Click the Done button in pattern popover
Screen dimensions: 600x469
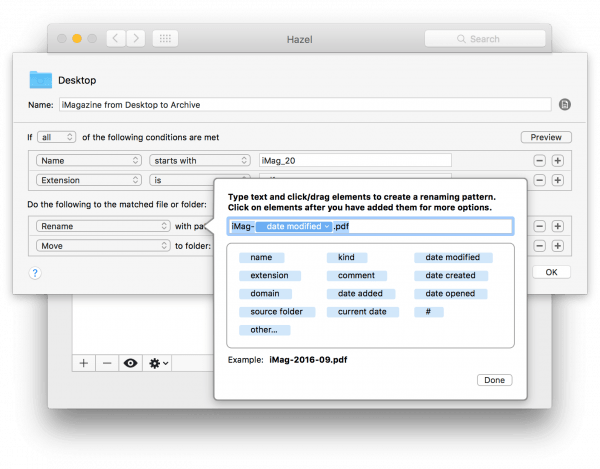pos(494,380)
